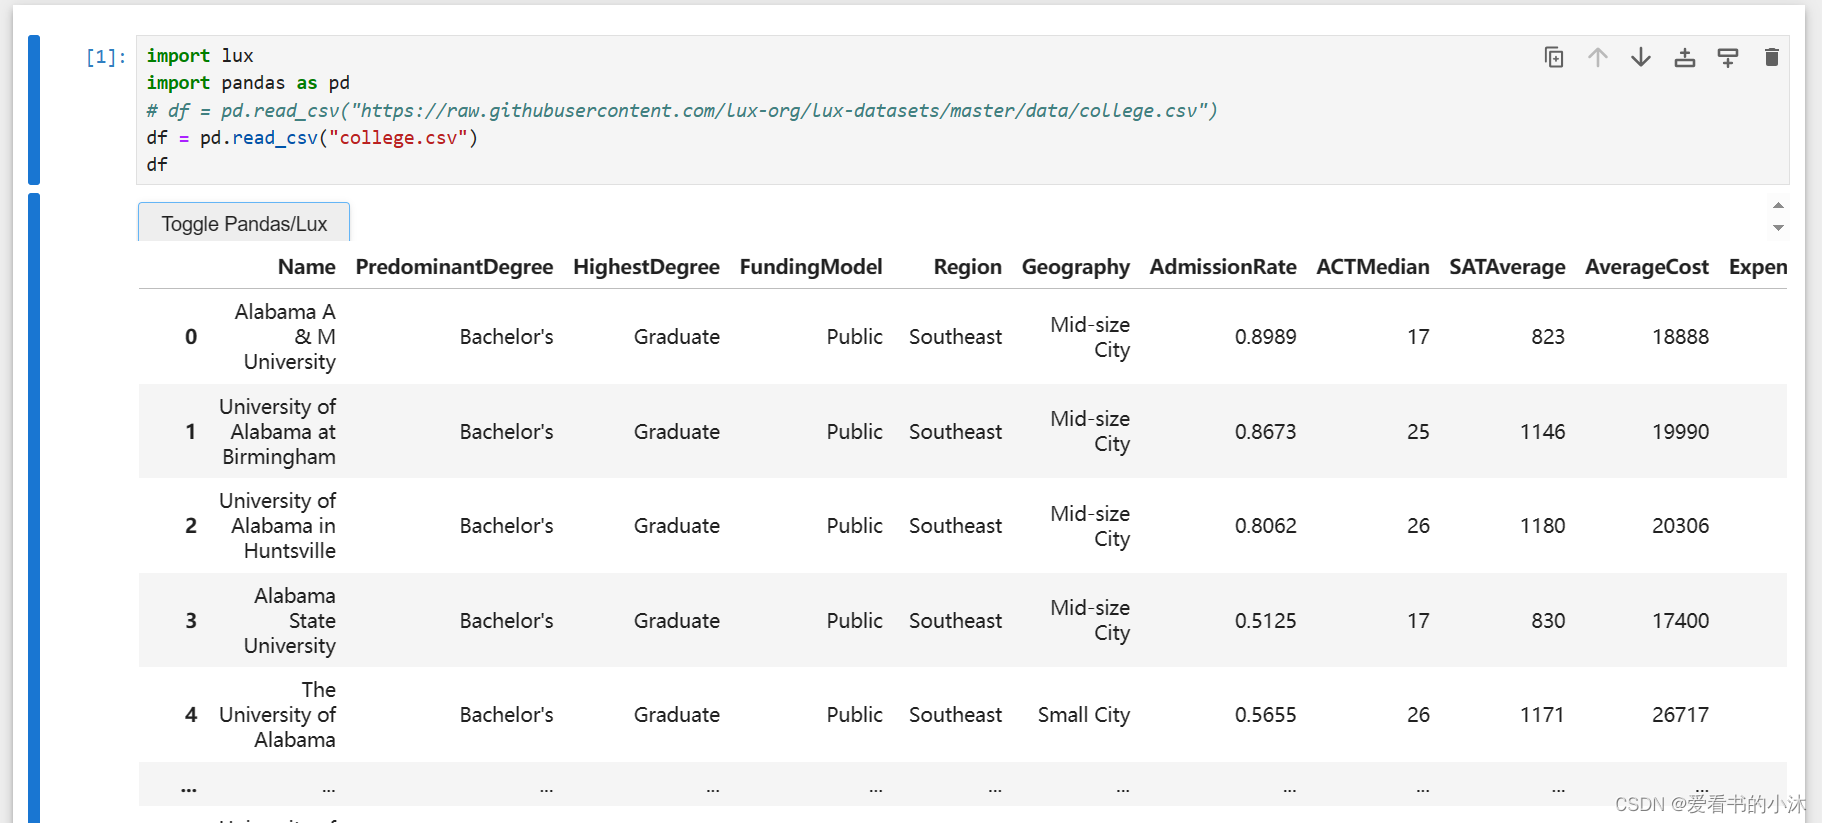This screenshot has width=1822, height=823.
Task: Click the duplicate cell icon
Action: click(1554, 57)
